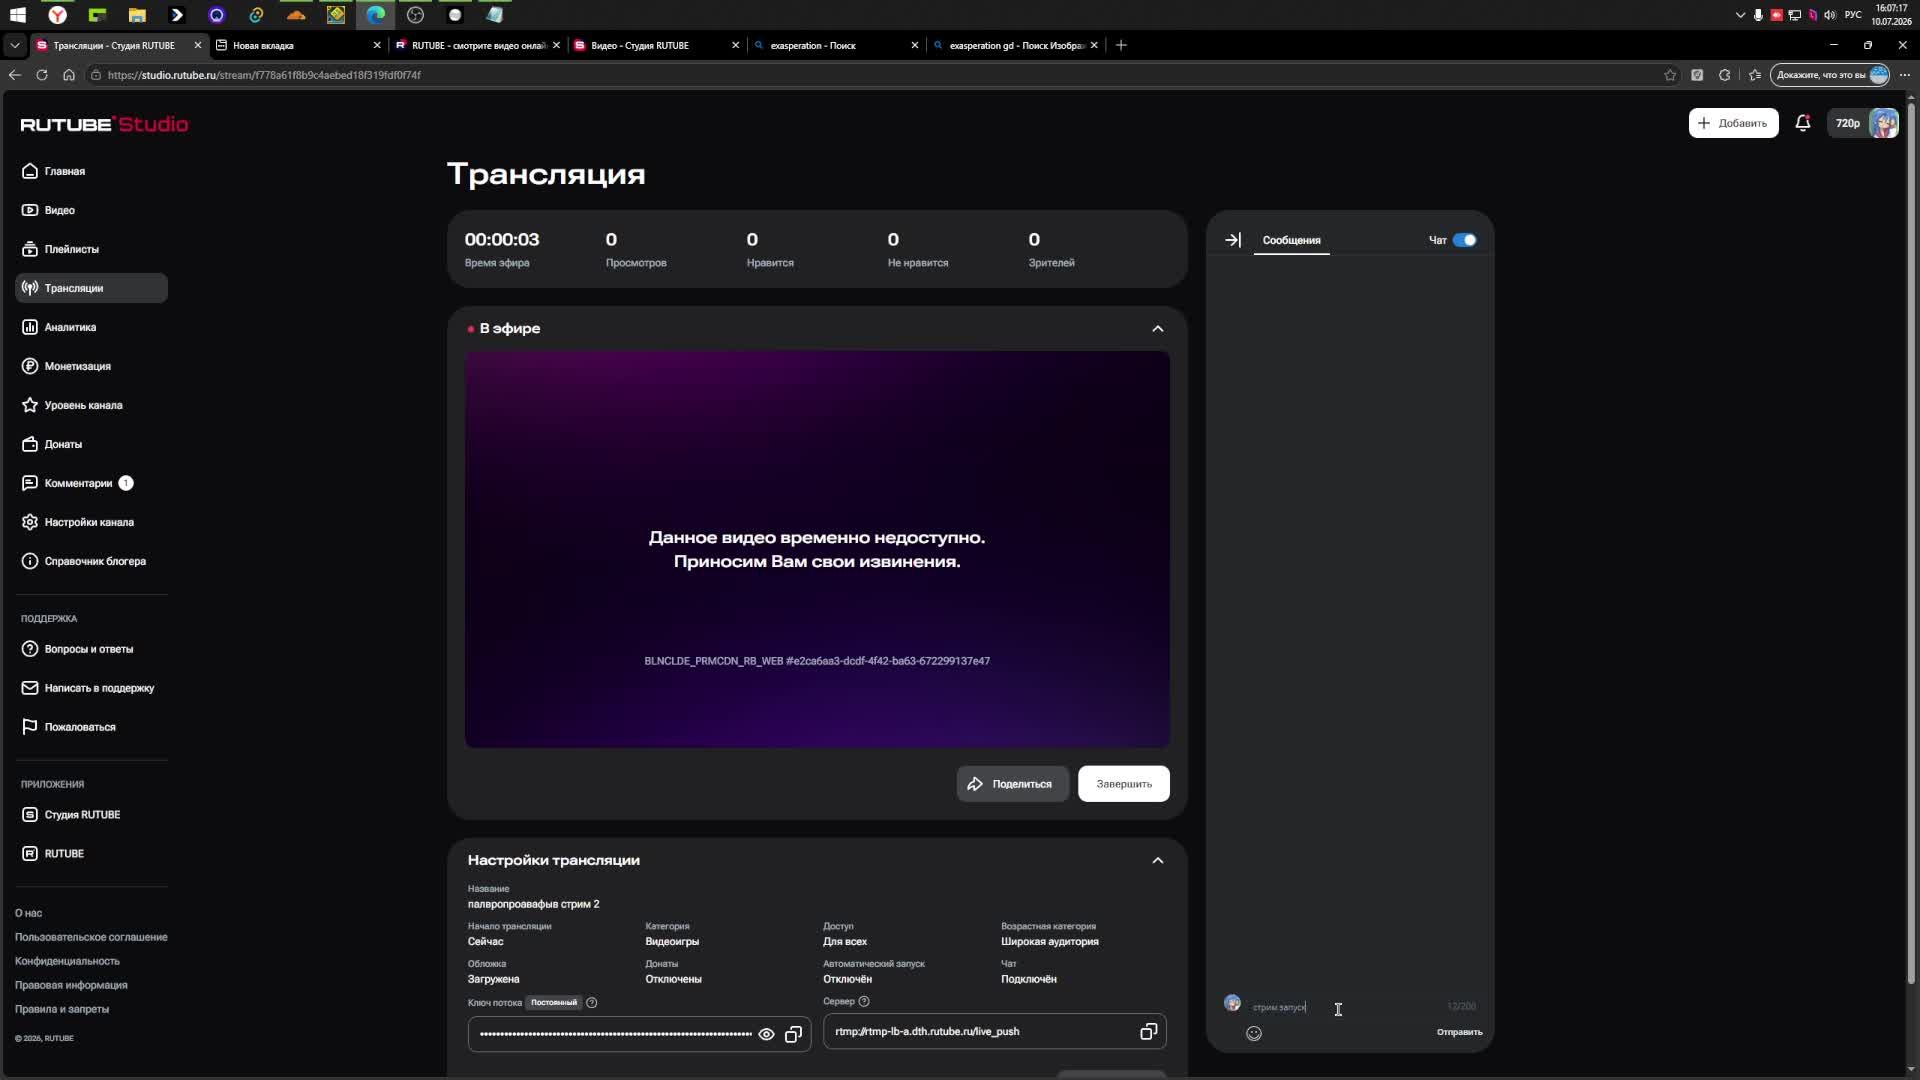The image size is (1920, 1080).
Task: Toggle the Чат switch
Action: point(1464,240)
